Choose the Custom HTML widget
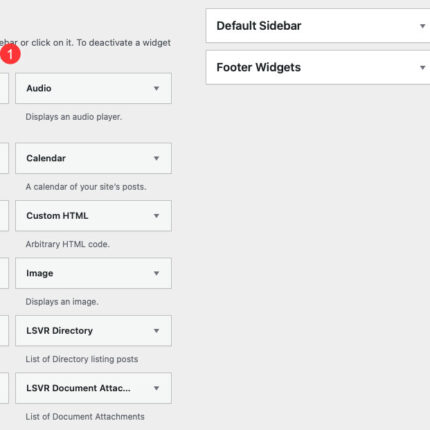430x430 pixels. point(93,216)
